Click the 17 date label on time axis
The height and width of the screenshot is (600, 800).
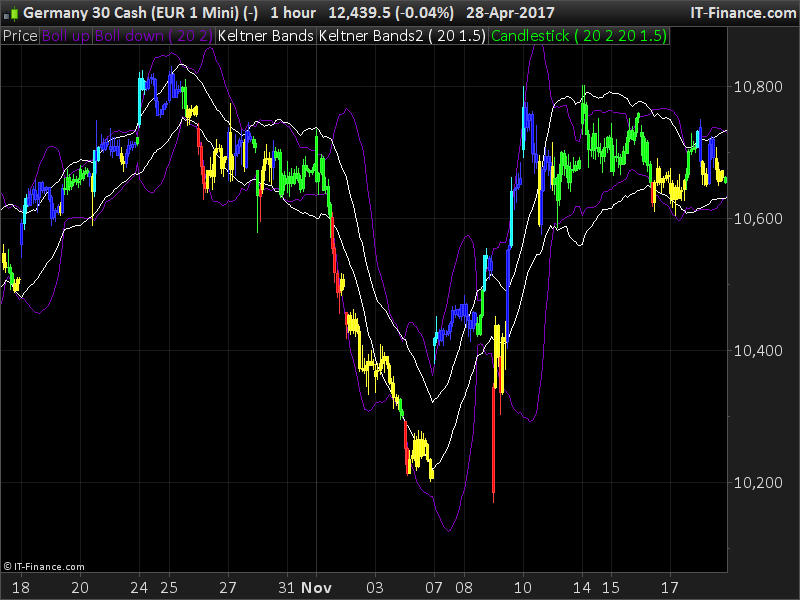[x=670, y=588]
